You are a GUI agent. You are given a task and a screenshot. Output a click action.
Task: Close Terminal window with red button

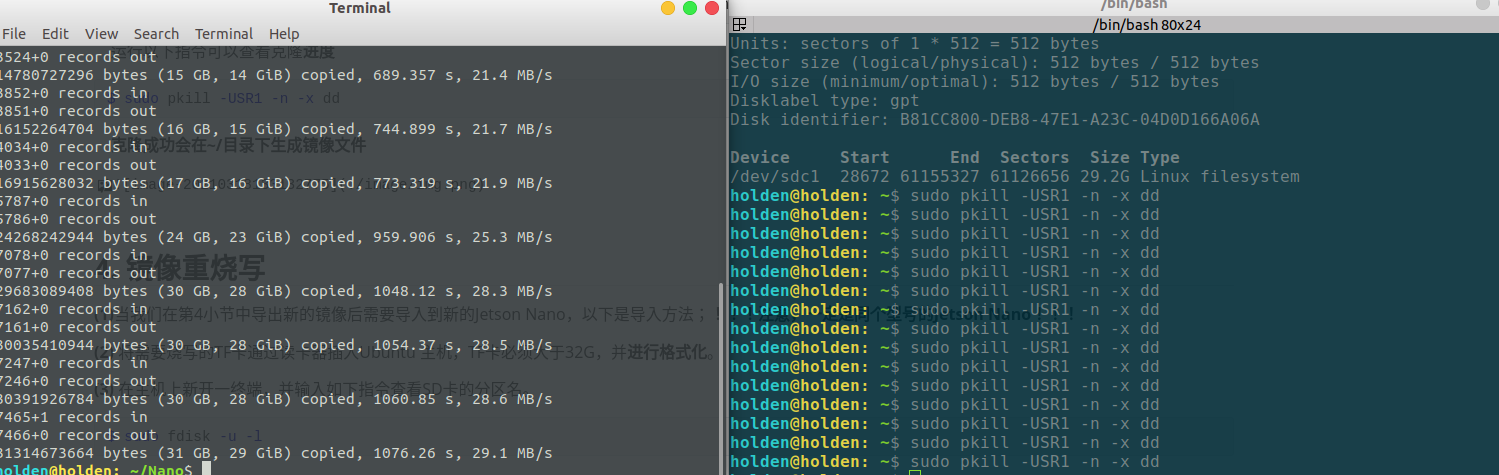point(712,8)
